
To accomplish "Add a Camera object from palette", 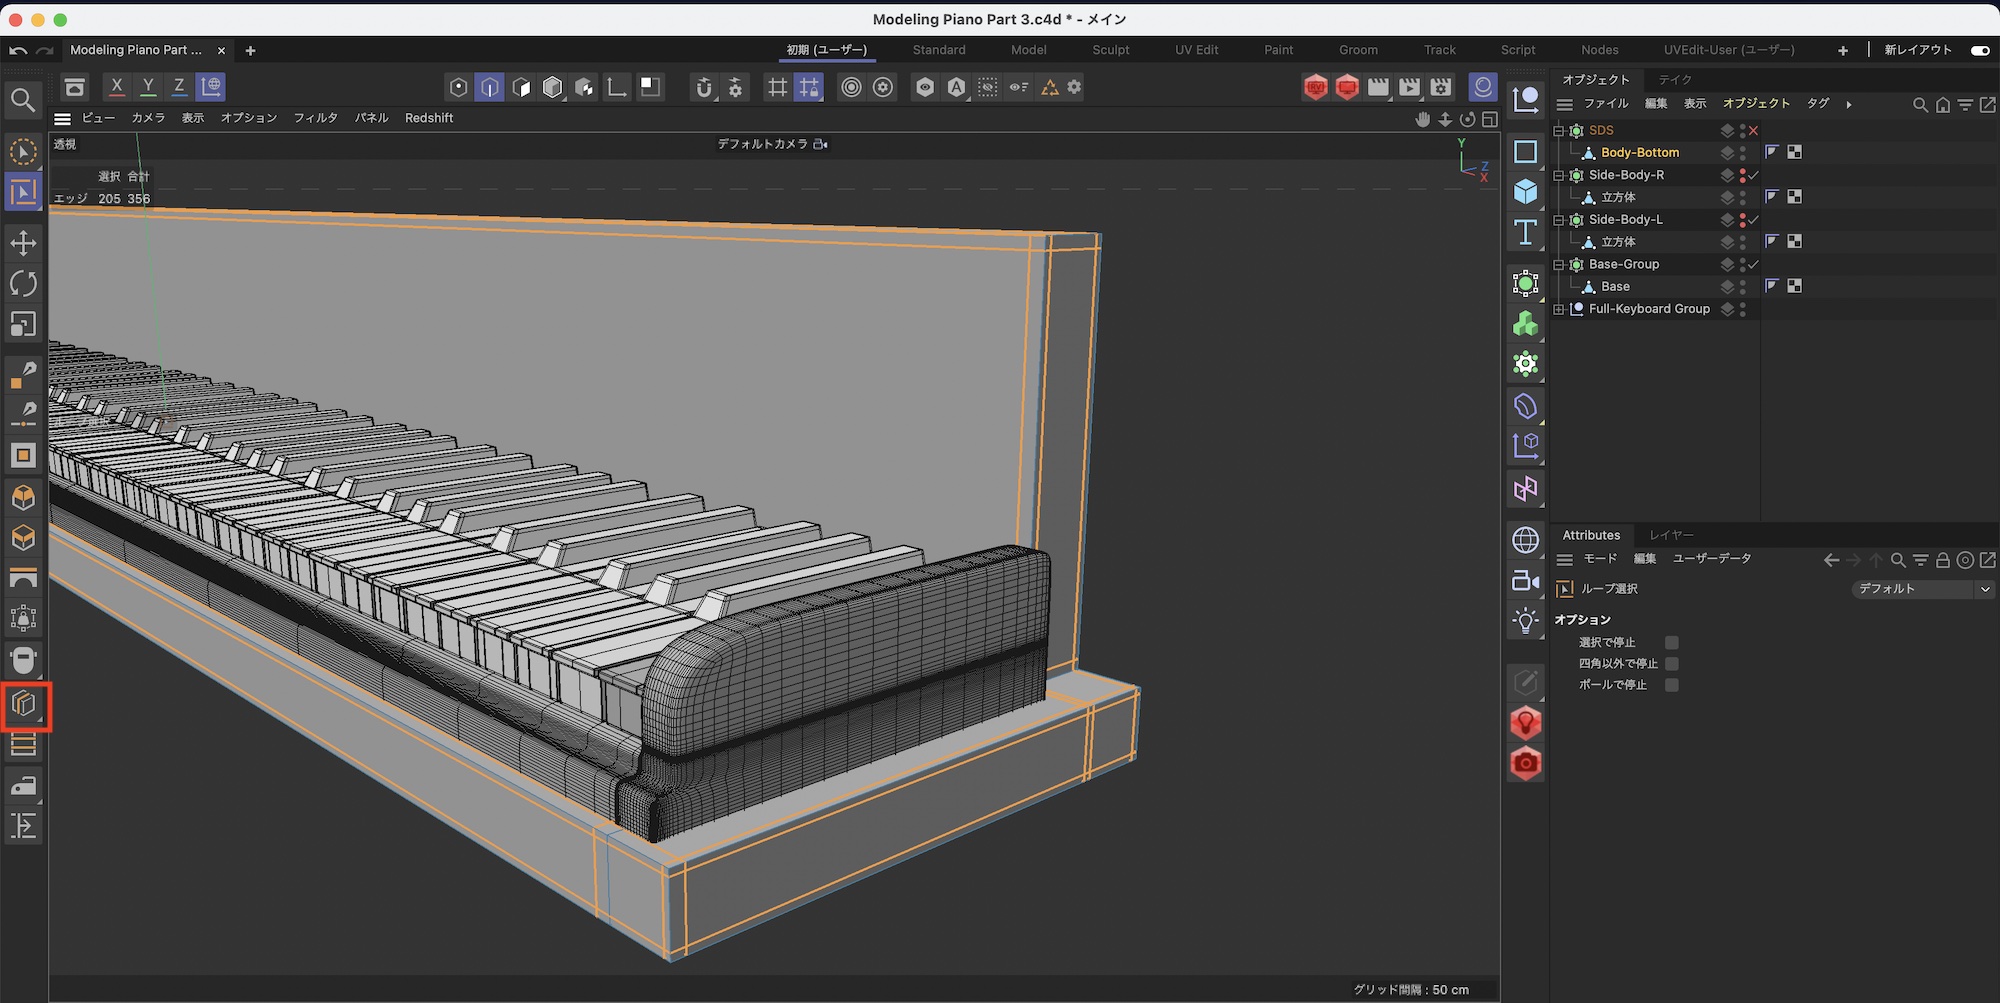I will click(1525, 581).
